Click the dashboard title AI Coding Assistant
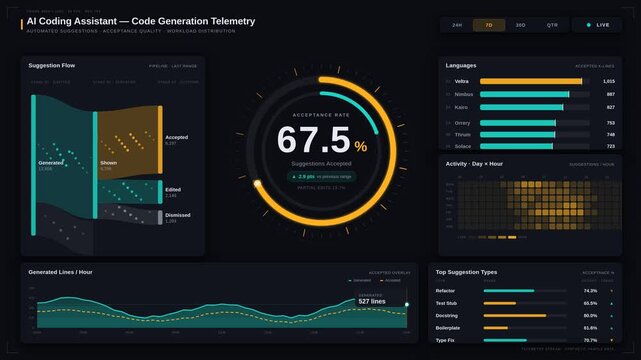Image resolution: width=641 pixels, height=360 pixels. point(141,21)
